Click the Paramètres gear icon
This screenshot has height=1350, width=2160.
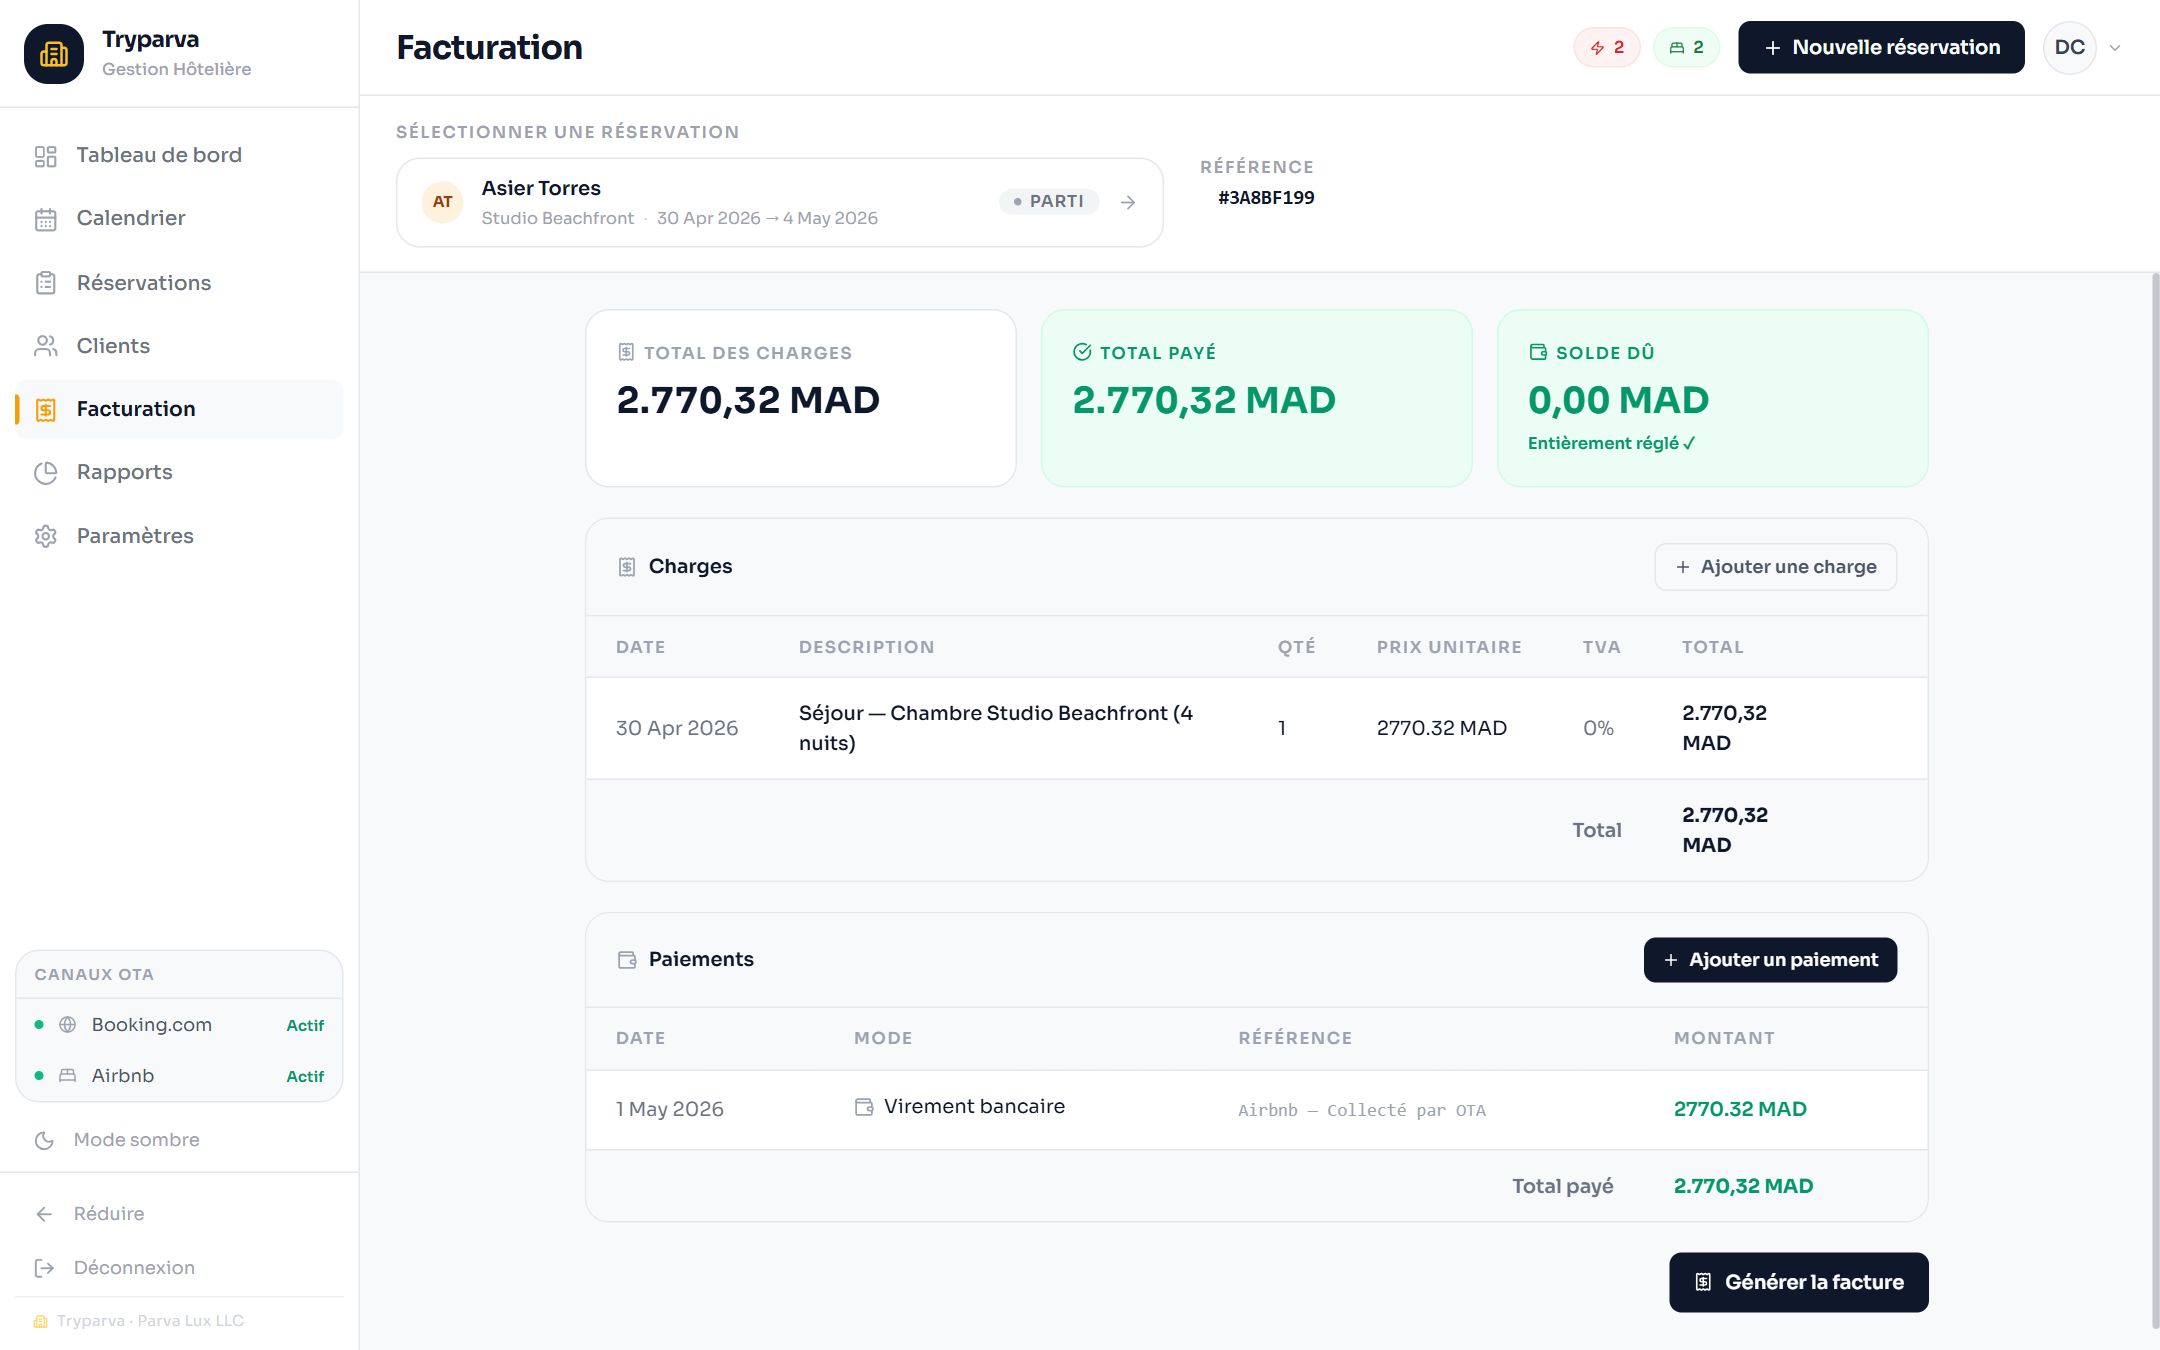46,536
